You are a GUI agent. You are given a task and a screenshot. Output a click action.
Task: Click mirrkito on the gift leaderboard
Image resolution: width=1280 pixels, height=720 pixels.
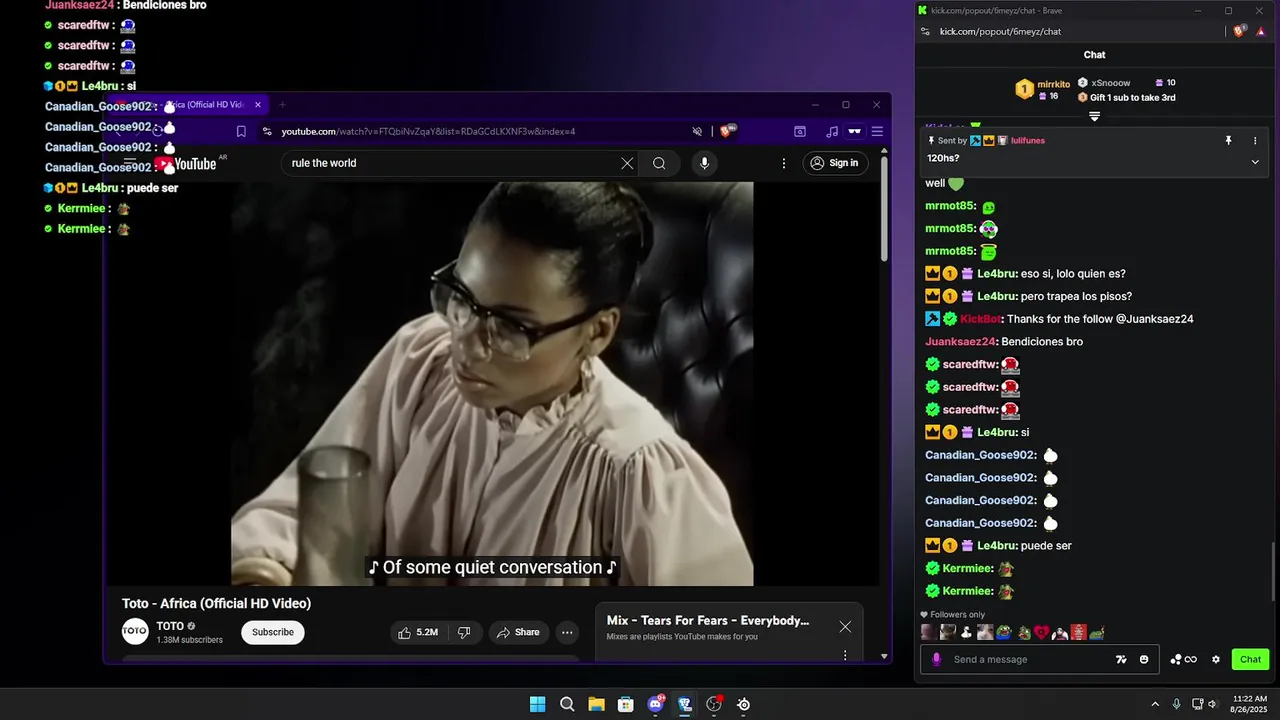(x=1053, y=84)
